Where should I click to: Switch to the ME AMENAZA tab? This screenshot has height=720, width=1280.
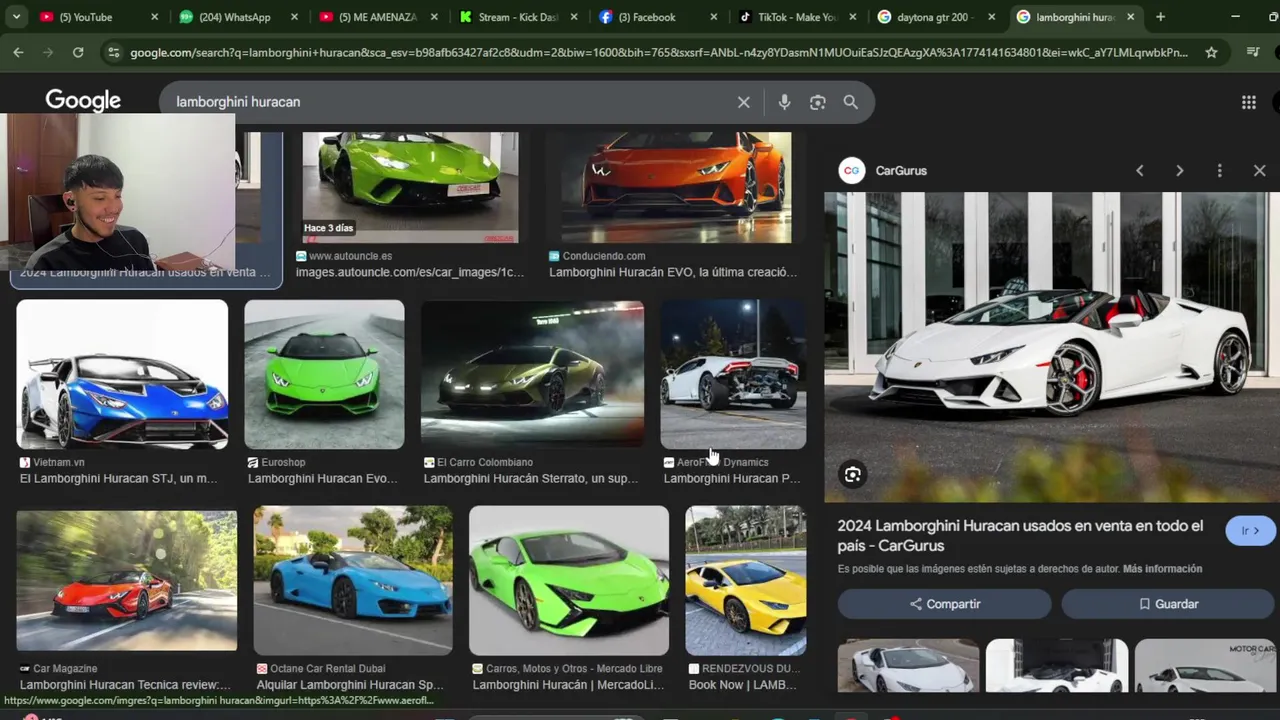[x=377, y=17]
